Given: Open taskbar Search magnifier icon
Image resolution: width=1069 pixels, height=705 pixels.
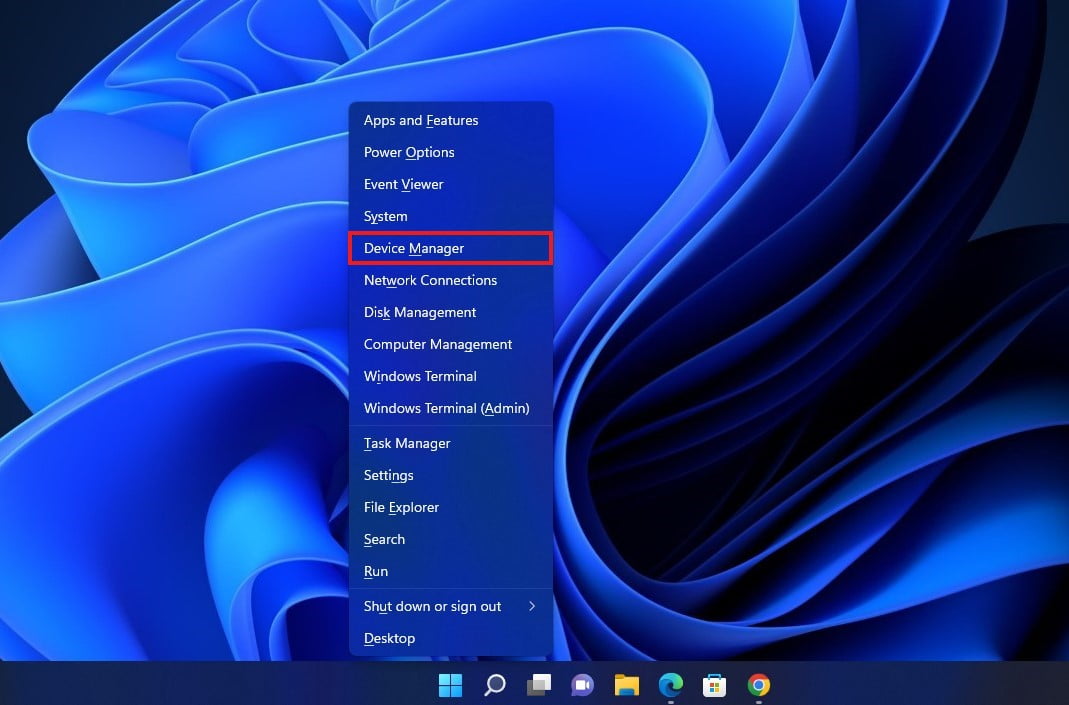Looking at the screenshot, I should 494,685.
